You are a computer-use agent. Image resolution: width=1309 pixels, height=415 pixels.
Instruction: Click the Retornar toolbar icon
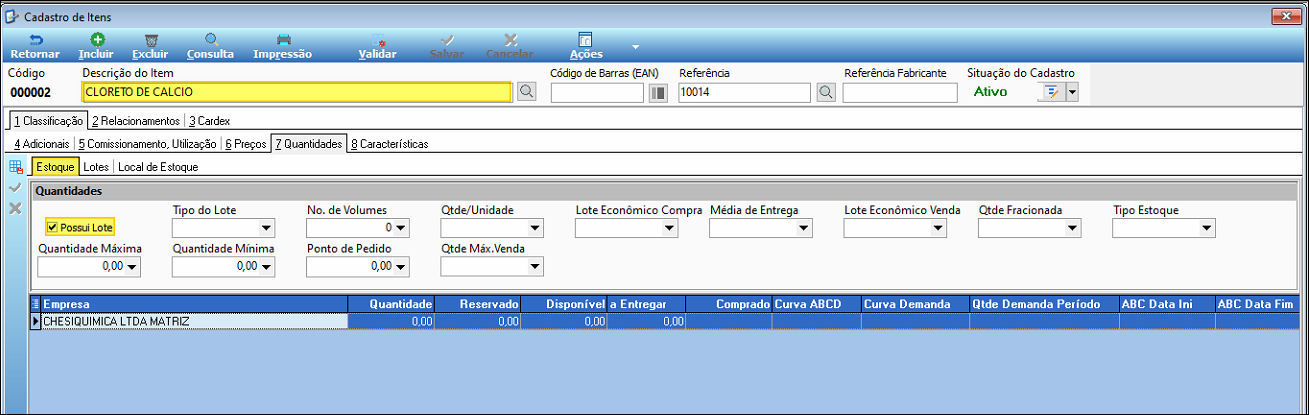point(35,40)
